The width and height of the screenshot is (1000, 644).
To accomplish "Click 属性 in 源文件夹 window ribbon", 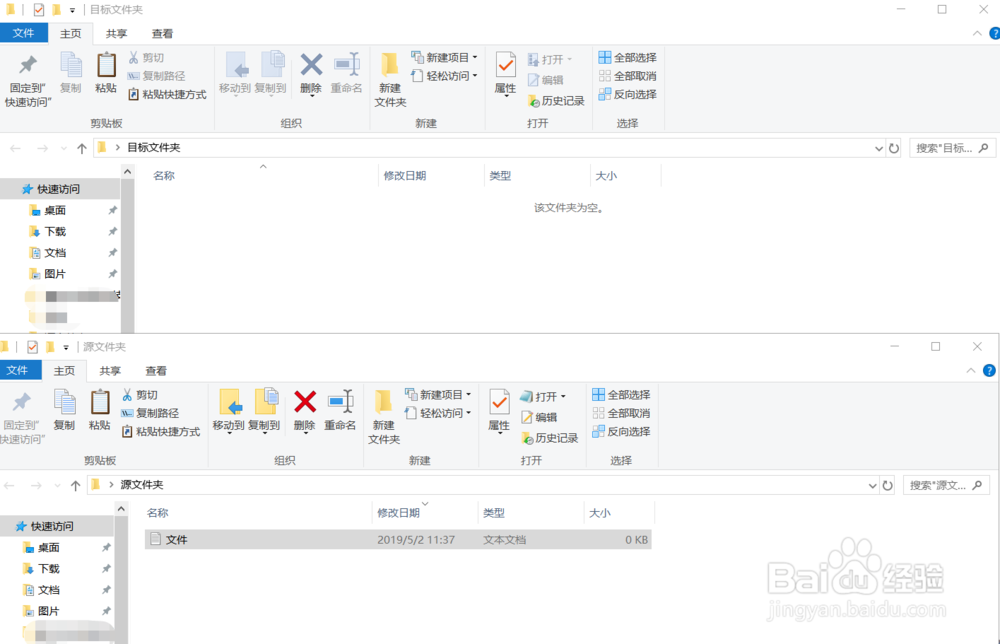I will click(499, 411).
